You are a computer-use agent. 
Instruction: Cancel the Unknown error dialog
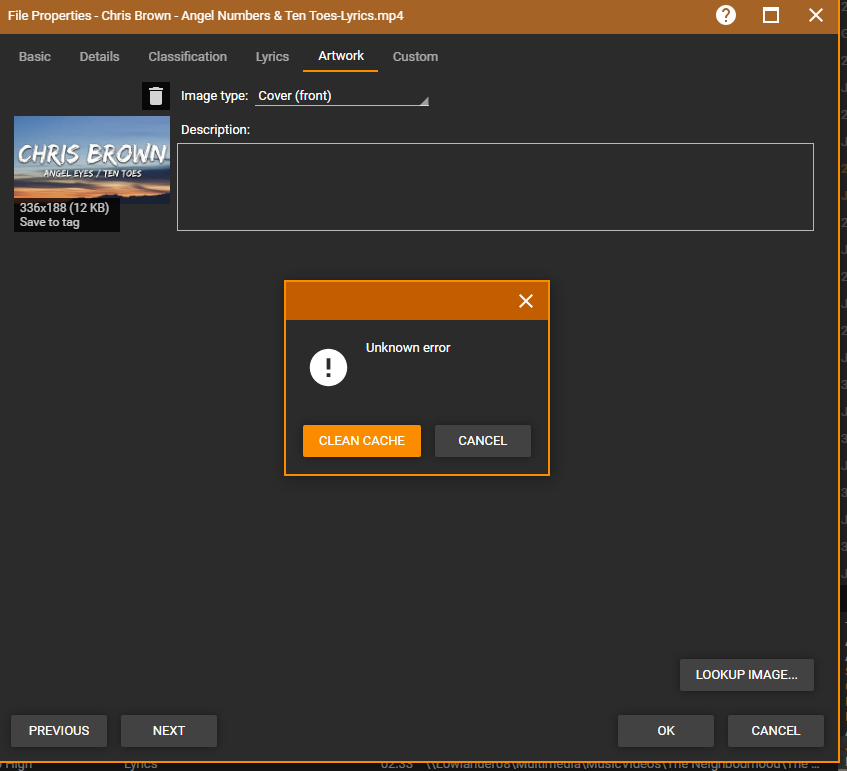[482, 441]
